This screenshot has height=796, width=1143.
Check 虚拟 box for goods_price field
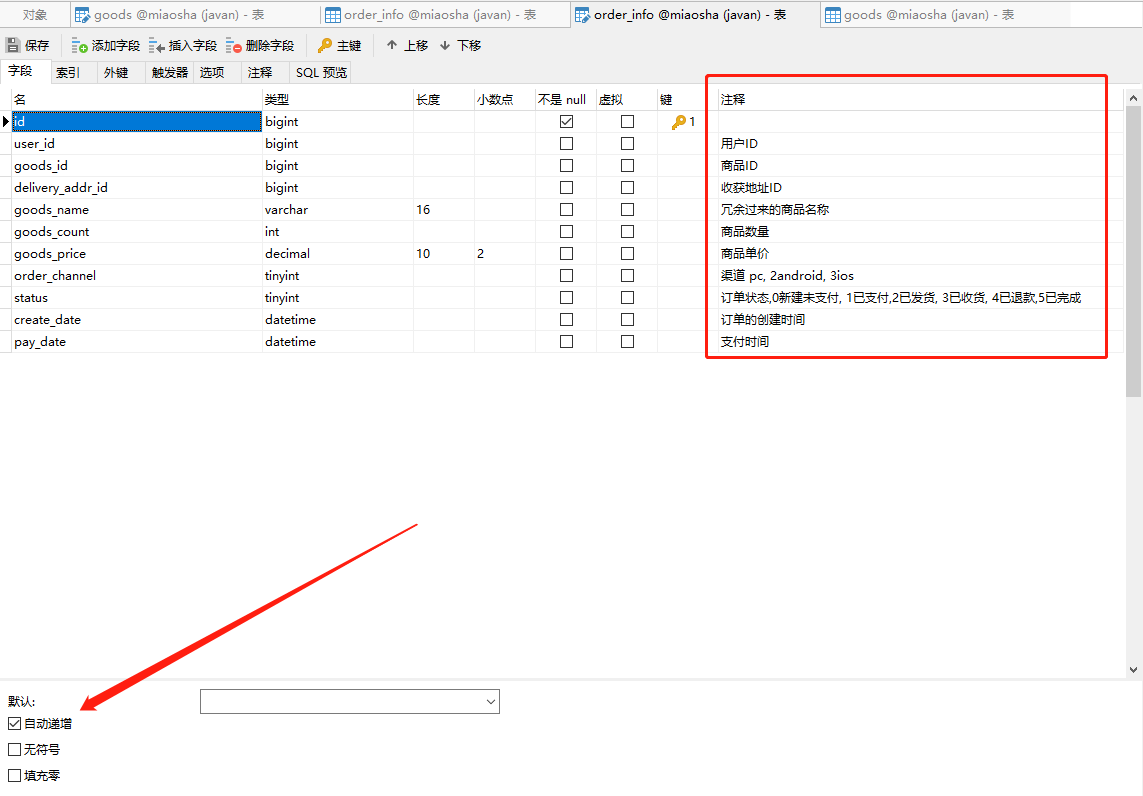coord(627,254)
